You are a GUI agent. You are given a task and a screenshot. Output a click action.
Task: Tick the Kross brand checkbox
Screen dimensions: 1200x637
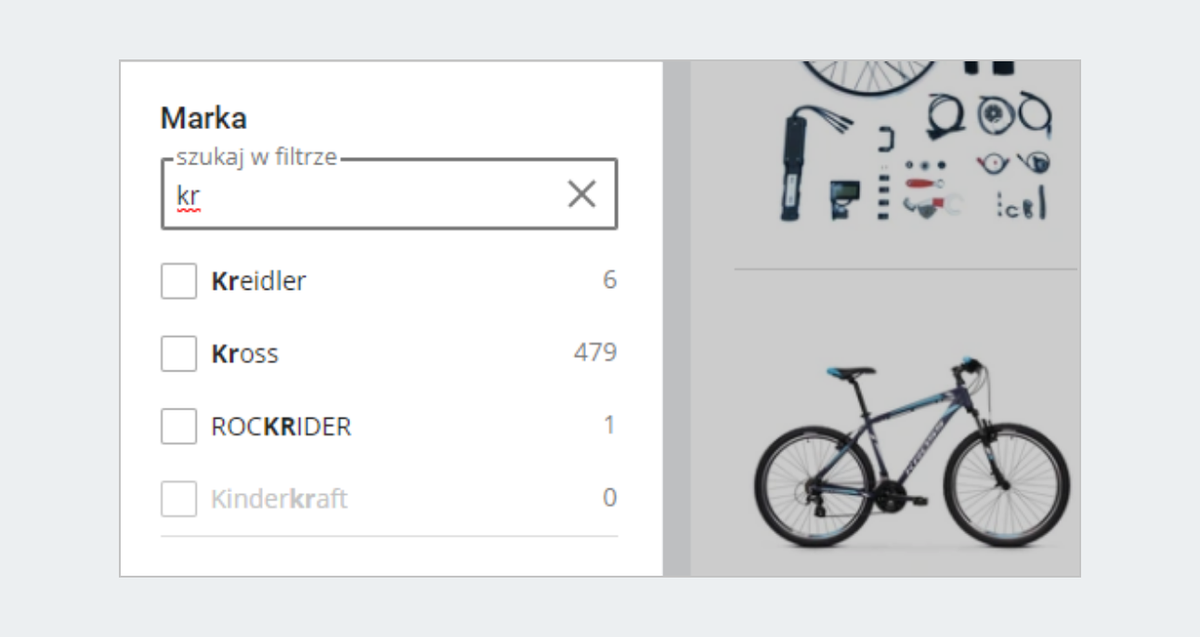[179, 353]
